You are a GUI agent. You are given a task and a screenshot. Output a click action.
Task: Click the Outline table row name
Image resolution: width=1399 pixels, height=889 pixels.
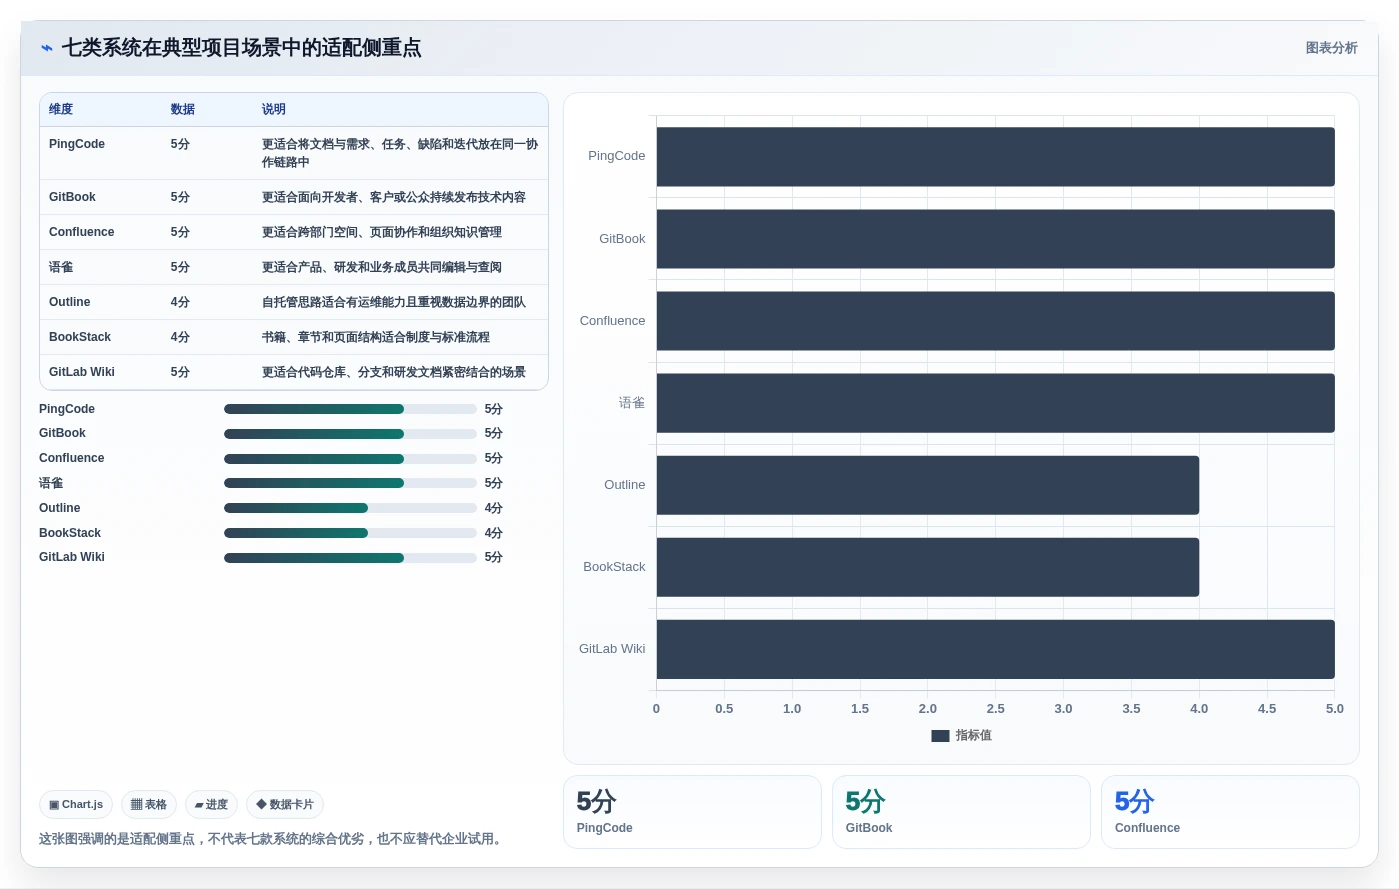coord(69,302)
